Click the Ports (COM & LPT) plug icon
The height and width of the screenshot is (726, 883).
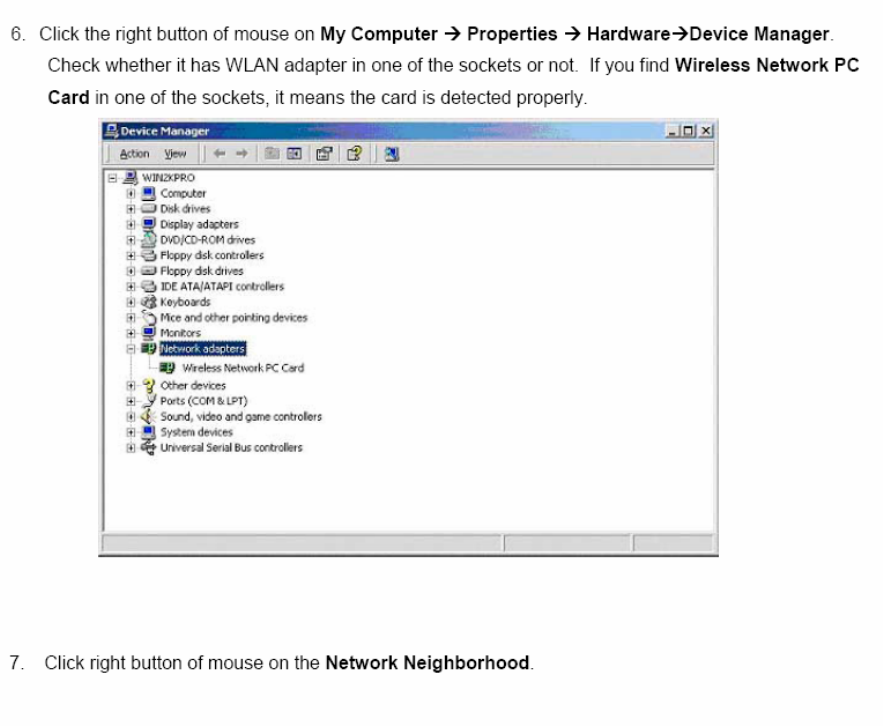point(149,401)
